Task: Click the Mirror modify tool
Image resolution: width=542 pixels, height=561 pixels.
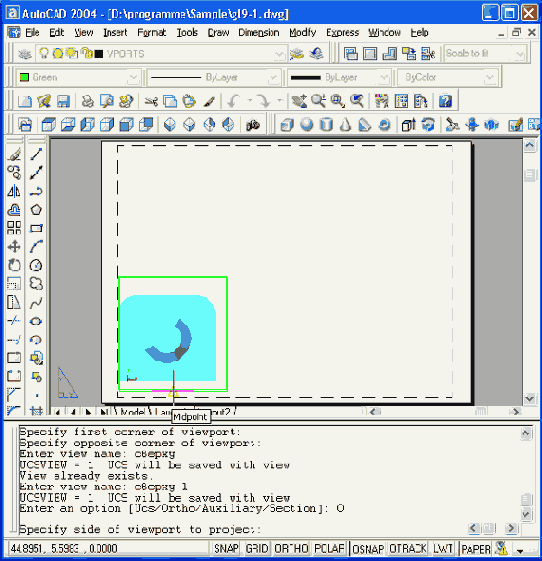Action: click(14, 191)
